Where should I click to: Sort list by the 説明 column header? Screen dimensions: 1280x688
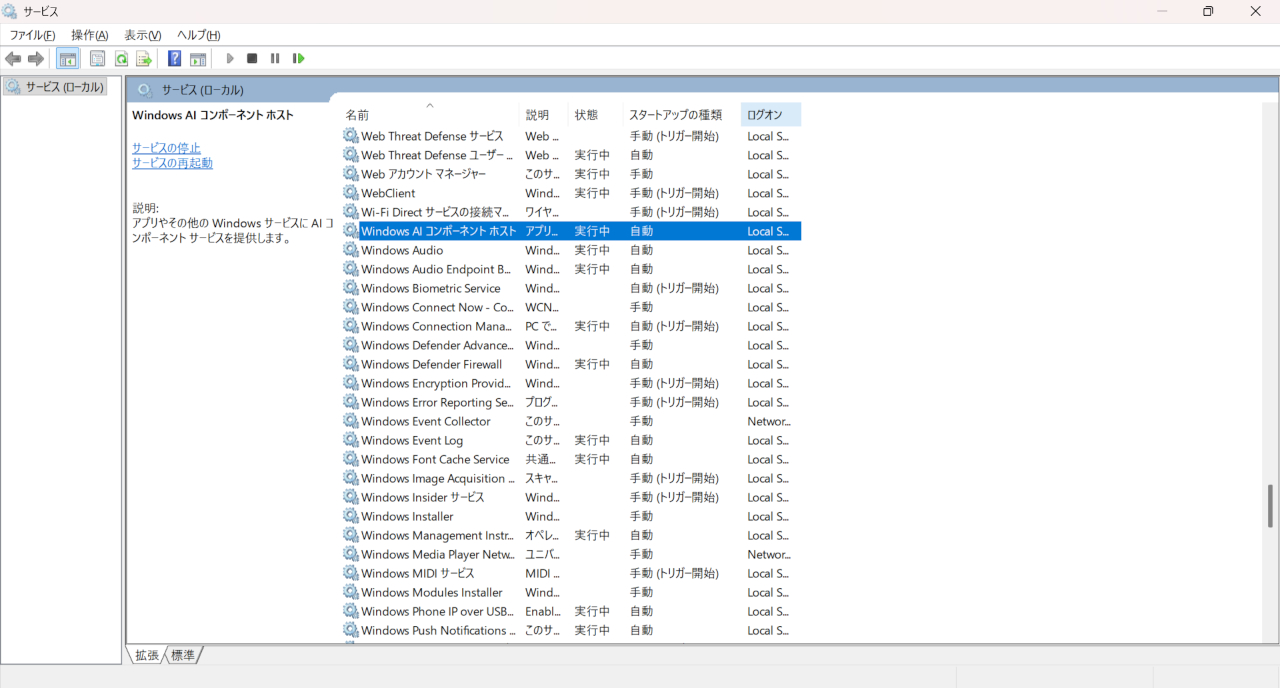[x=544, y=115]
